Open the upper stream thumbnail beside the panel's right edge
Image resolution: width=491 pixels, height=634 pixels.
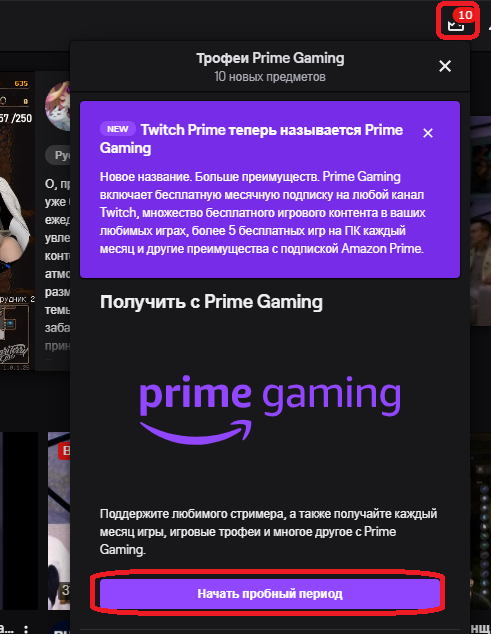480,221
